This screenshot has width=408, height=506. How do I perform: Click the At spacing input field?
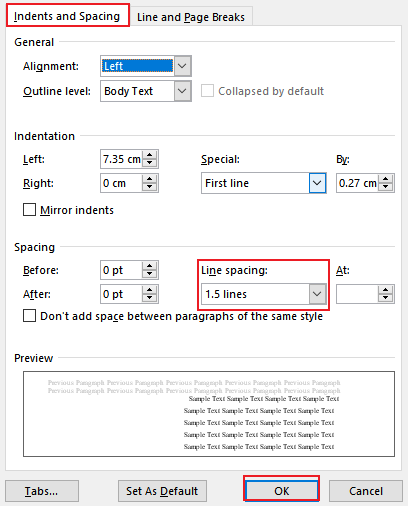[x=357, y=294]
